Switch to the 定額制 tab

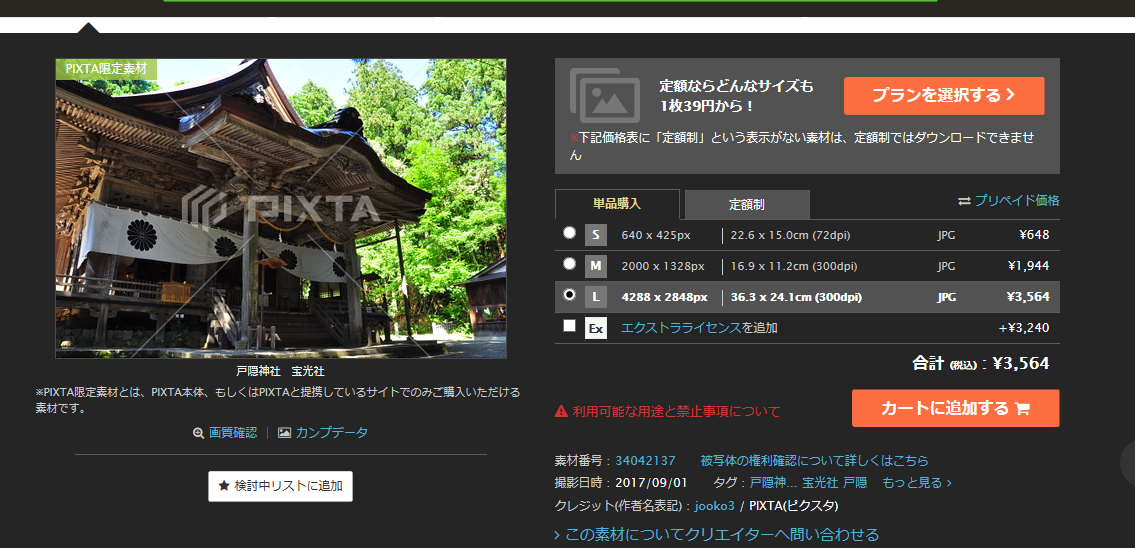point(747,205)
